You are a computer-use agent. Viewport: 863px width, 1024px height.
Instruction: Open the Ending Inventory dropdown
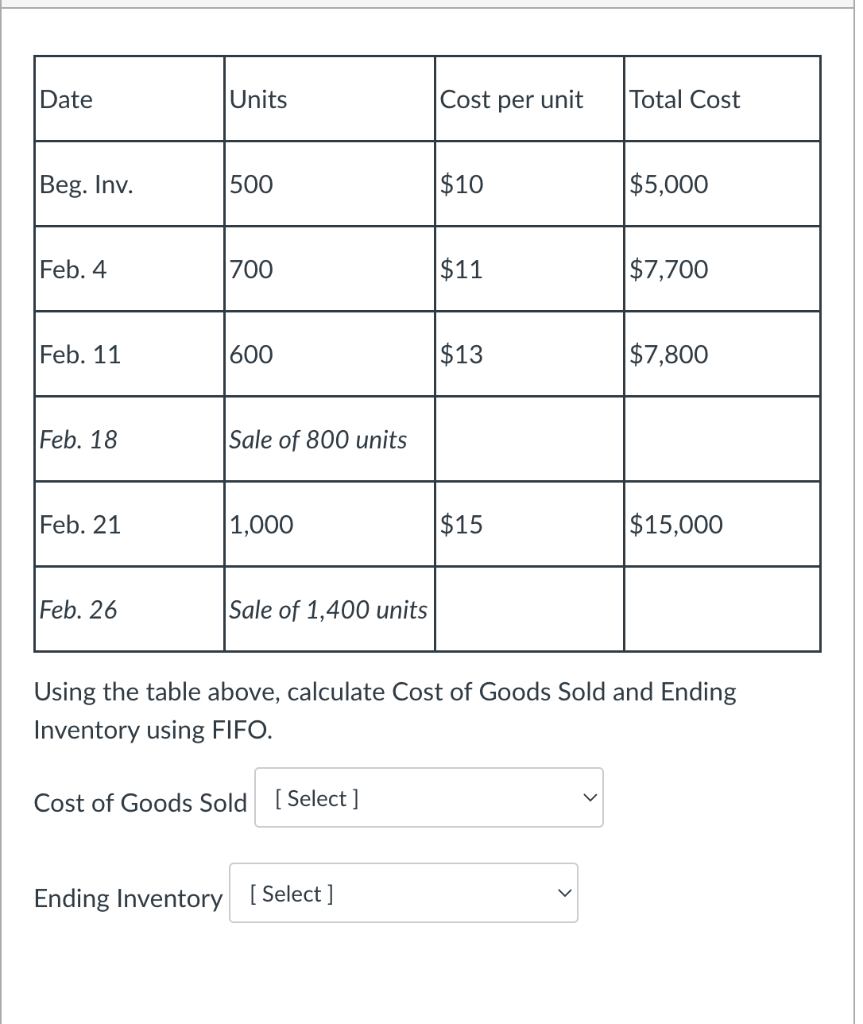click(403, 892)
